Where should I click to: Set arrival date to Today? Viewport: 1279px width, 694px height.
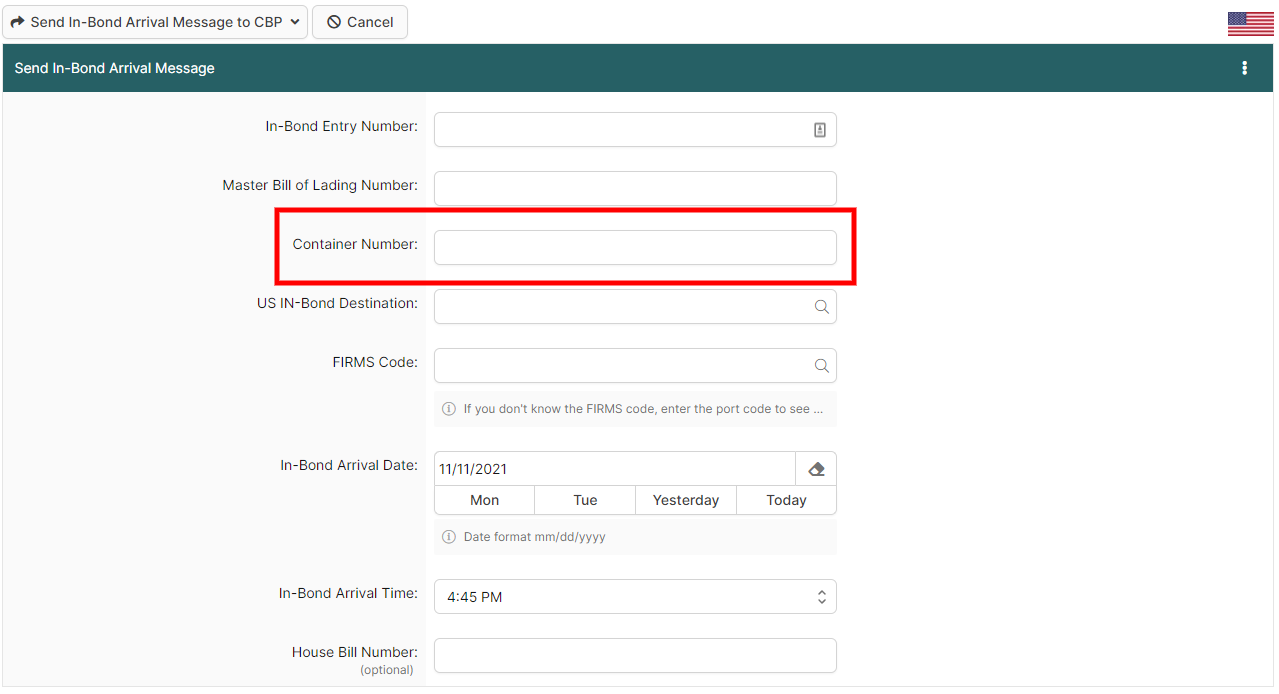point(786,500)
